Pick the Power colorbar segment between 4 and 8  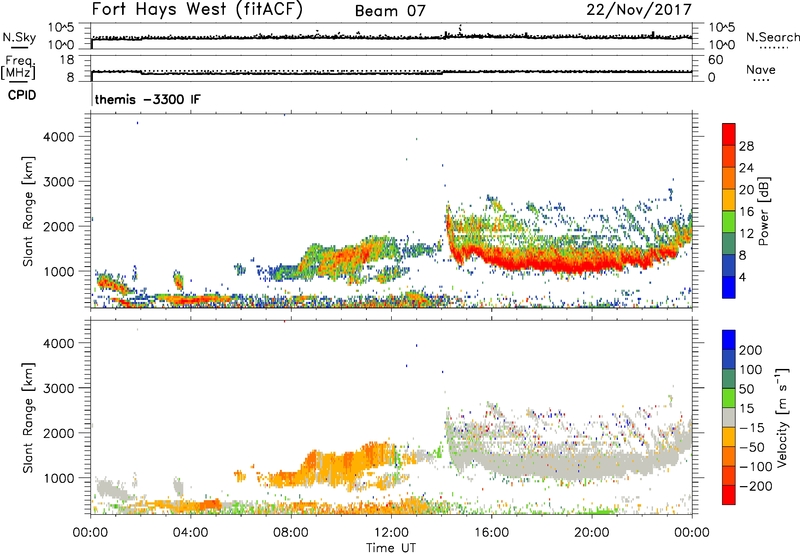tap(729, 265)
